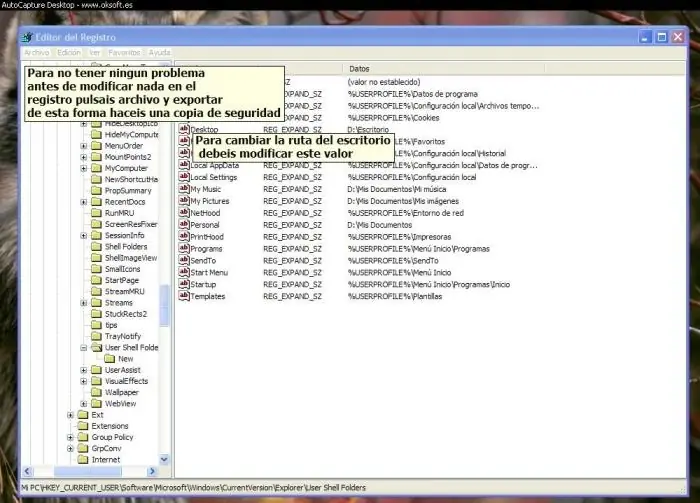Click the open User Shell Folders folder icon
700x503 pixels.
click(96, 347)
